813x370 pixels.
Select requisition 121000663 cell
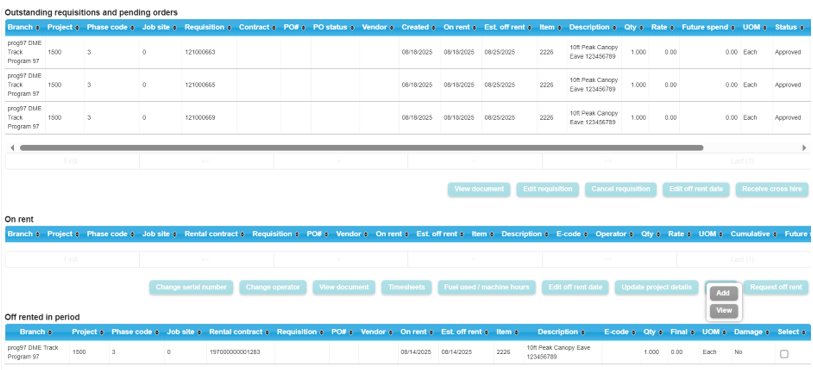coord(208,52)
